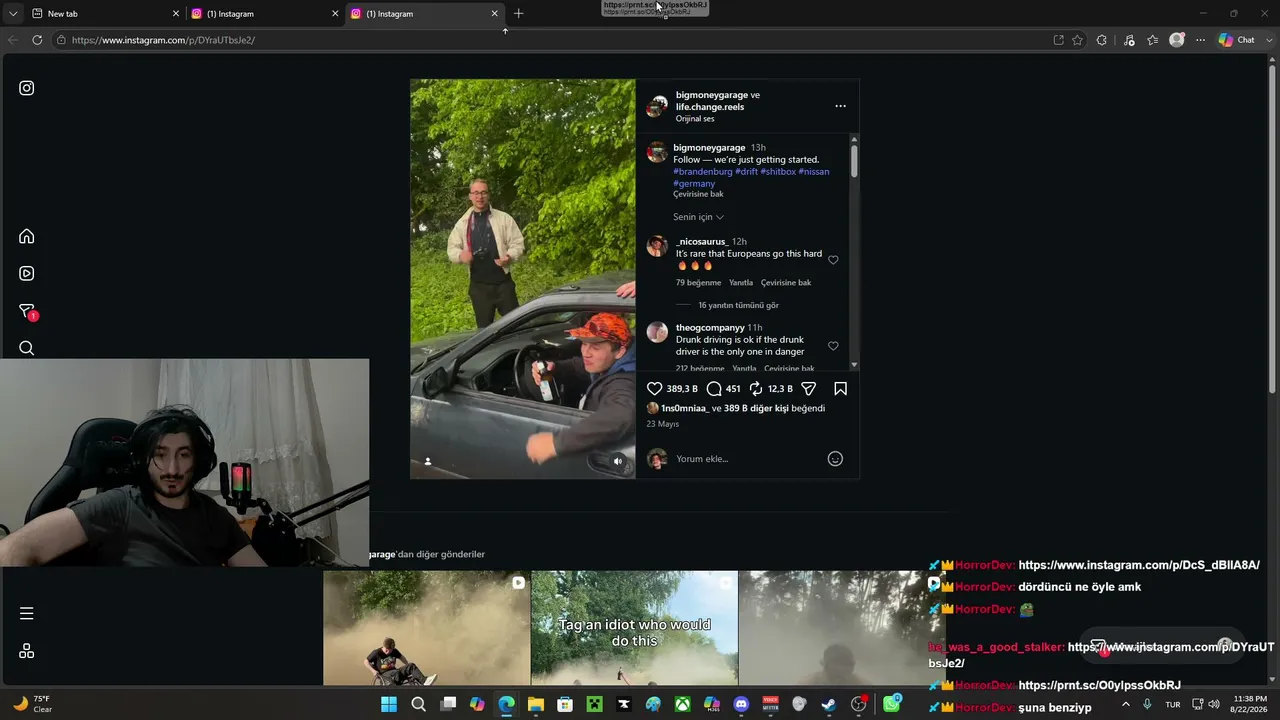1280x720 pixels.
Task: Open WhatsApp from the taskbar
Action: [891, 704]
